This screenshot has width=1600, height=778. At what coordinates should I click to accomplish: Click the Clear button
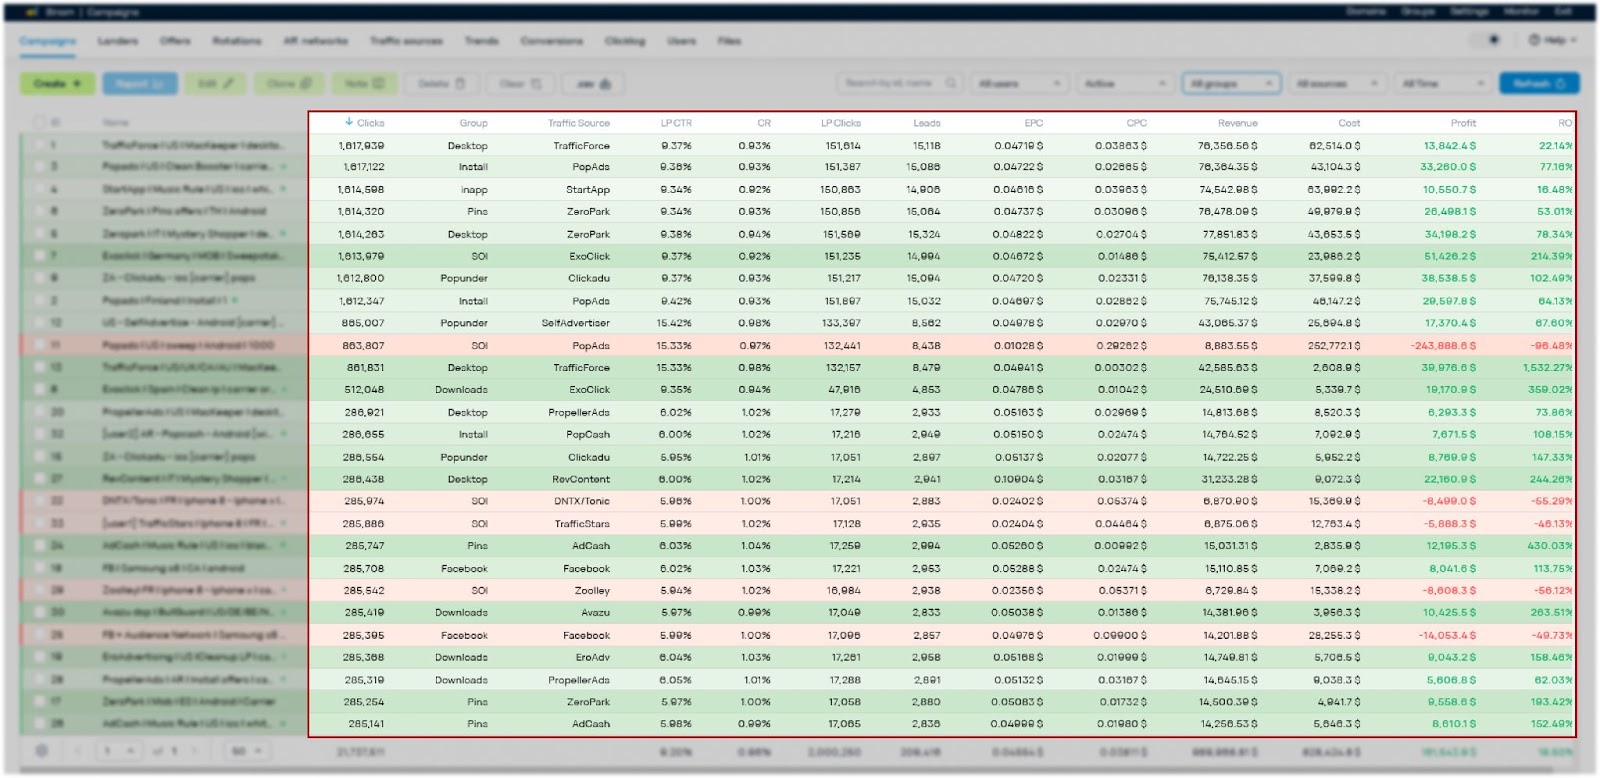(x=520, y=84)
